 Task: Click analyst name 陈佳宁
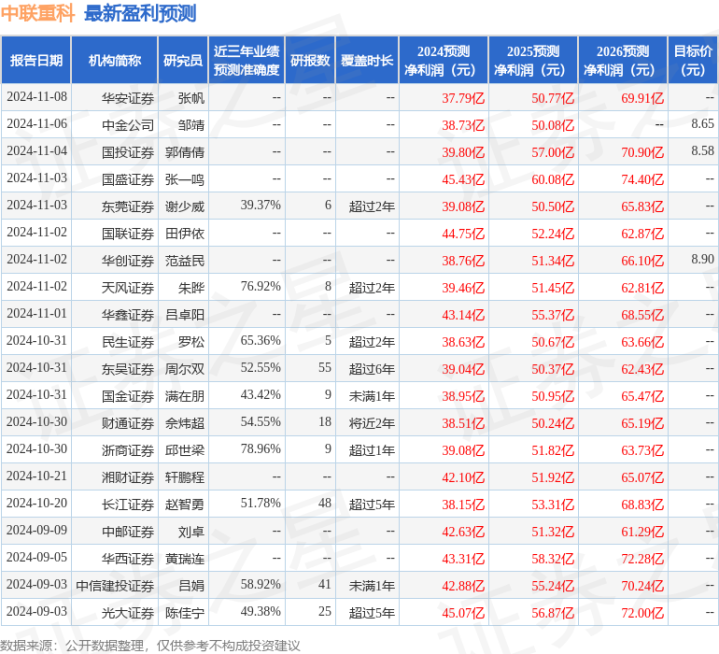[185, 612]
